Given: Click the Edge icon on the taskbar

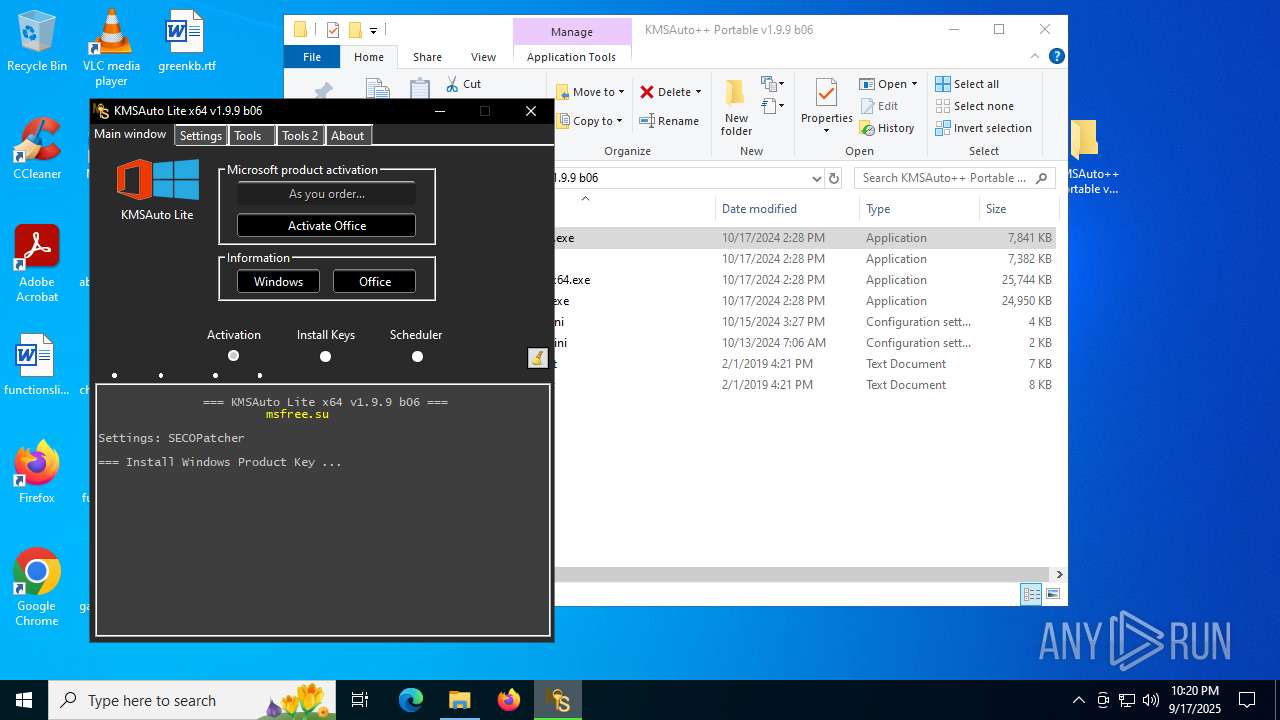Looking at the screenshot, I should (411, 700).
